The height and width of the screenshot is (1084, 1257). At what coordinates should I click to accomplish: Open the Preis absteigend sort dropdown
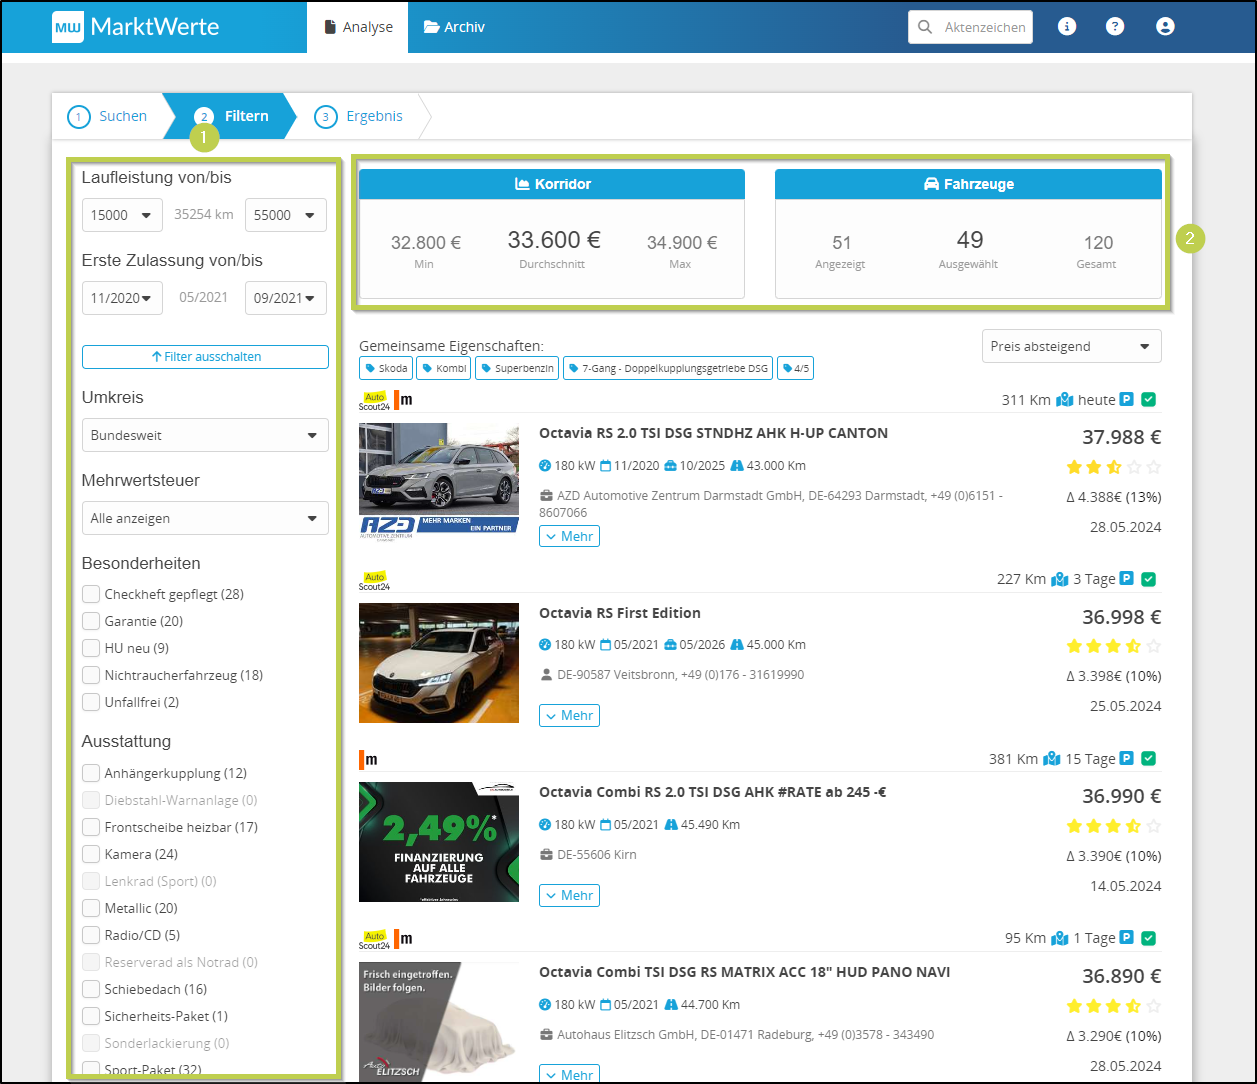(x=1071, y=346)
